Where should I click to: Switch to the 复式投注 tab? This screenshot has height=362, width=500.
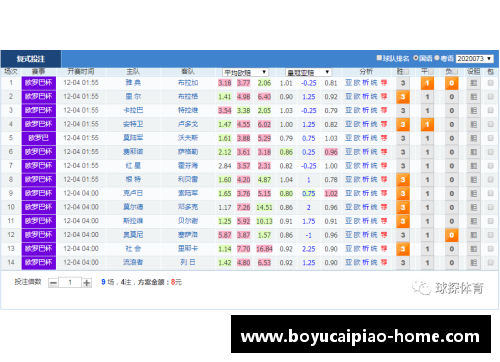(x=31, y=59)
